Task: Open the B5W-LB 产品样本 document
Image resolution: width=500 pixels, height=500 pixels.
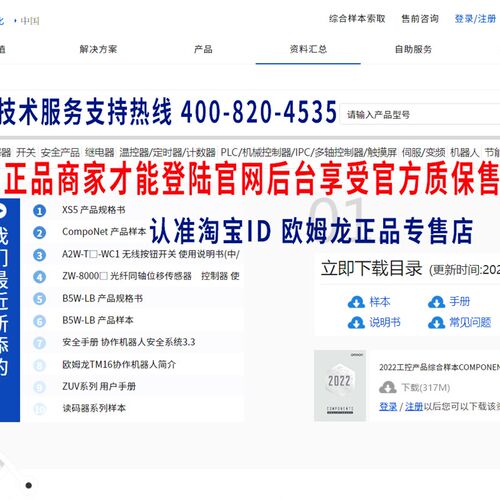Action: click(x=98, y=320)
